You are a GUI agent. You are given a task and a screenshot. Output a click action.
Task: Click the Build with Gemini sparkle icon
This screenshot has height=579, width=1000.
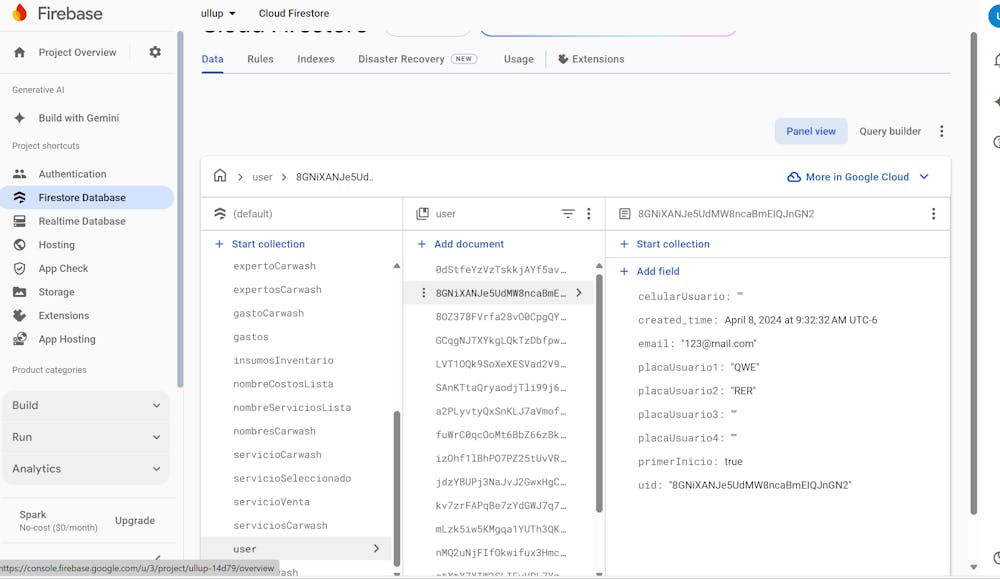[20, 118]
